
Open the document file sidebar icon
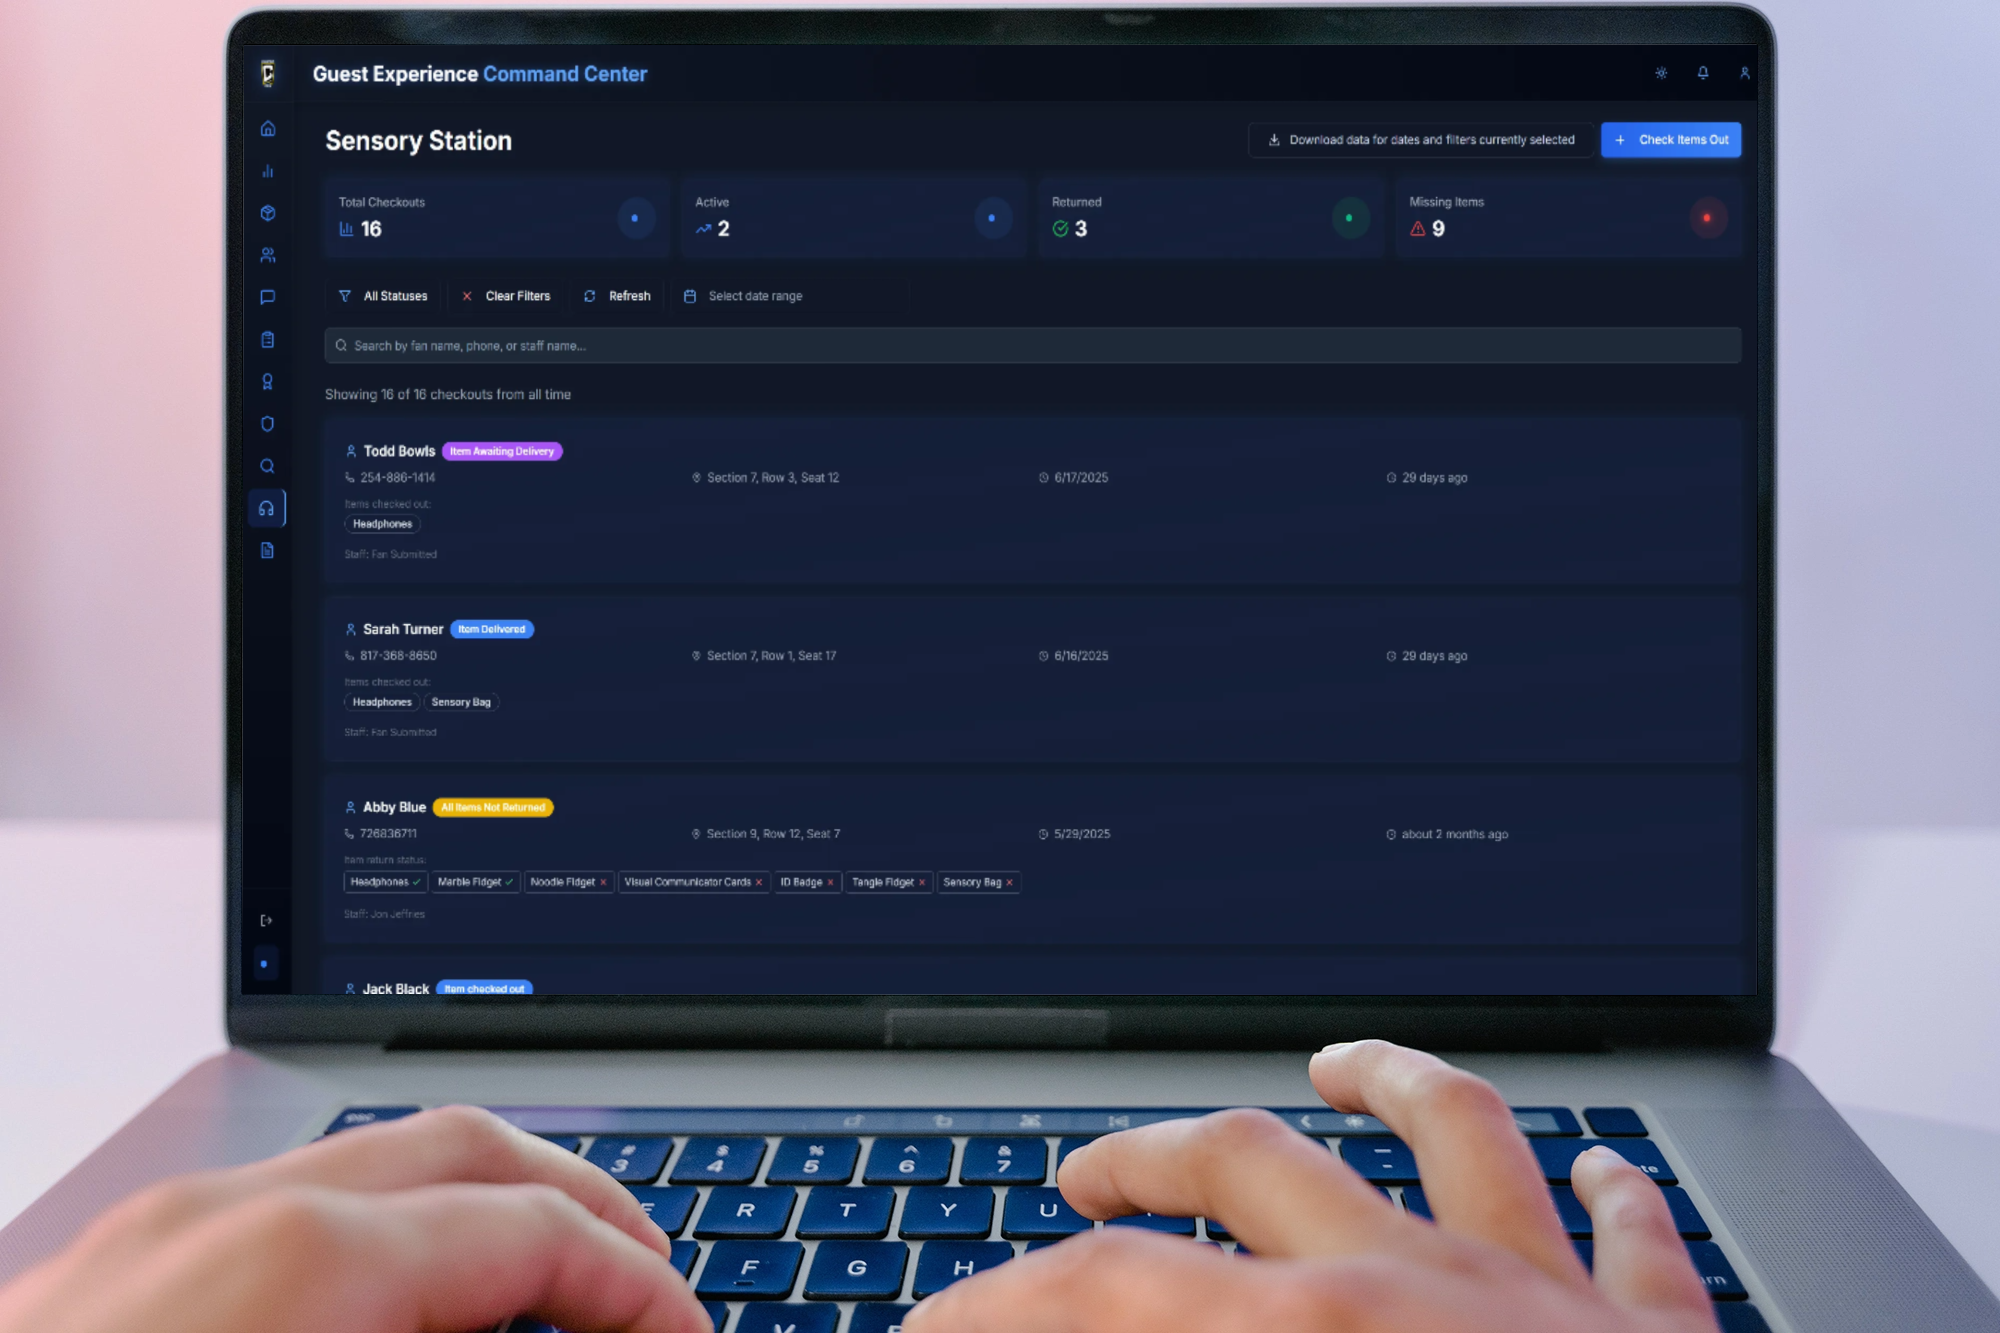268,551
